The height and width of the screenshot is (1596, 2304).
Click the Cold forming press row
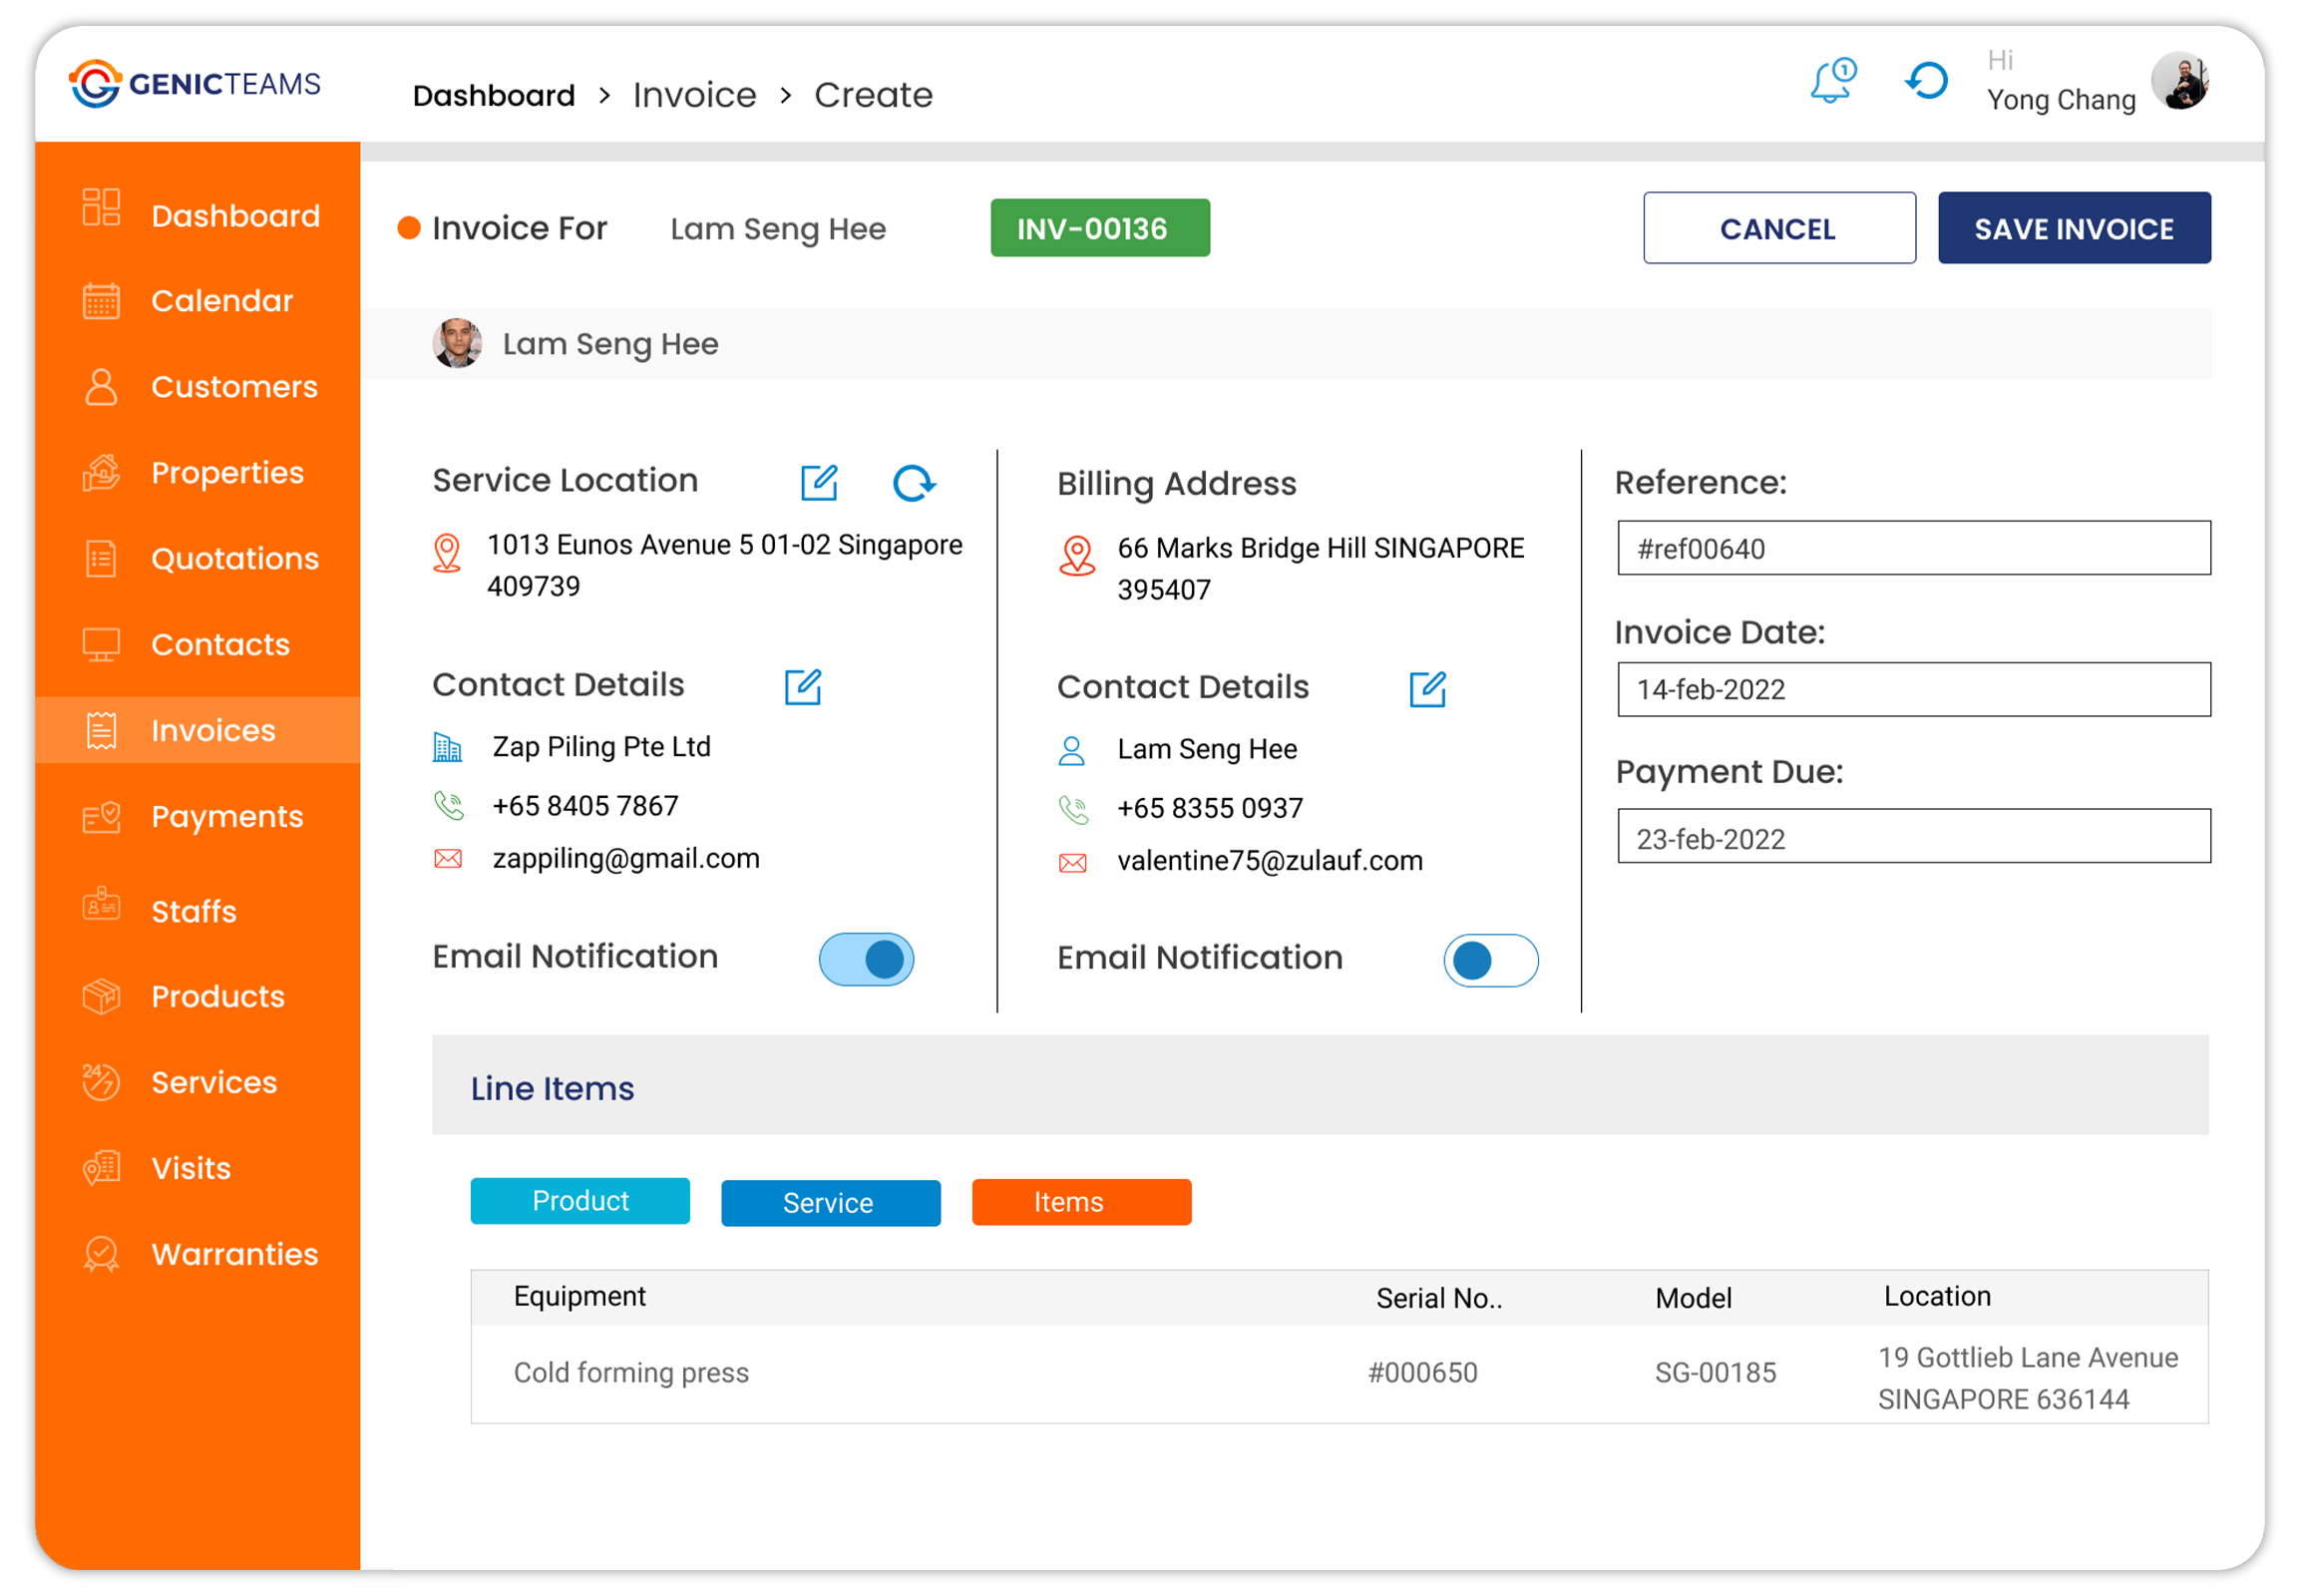(x=1340, y=1375)
